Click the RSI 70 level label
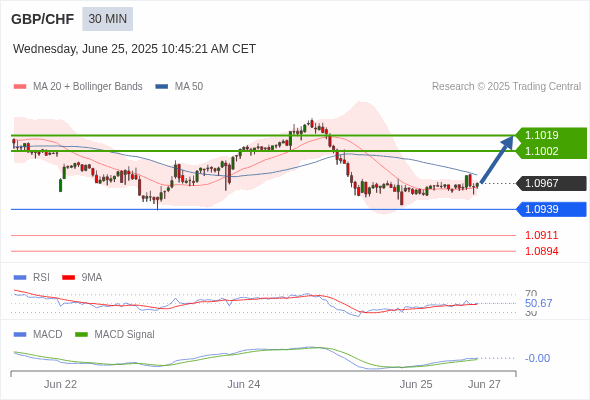 (531, 293)
